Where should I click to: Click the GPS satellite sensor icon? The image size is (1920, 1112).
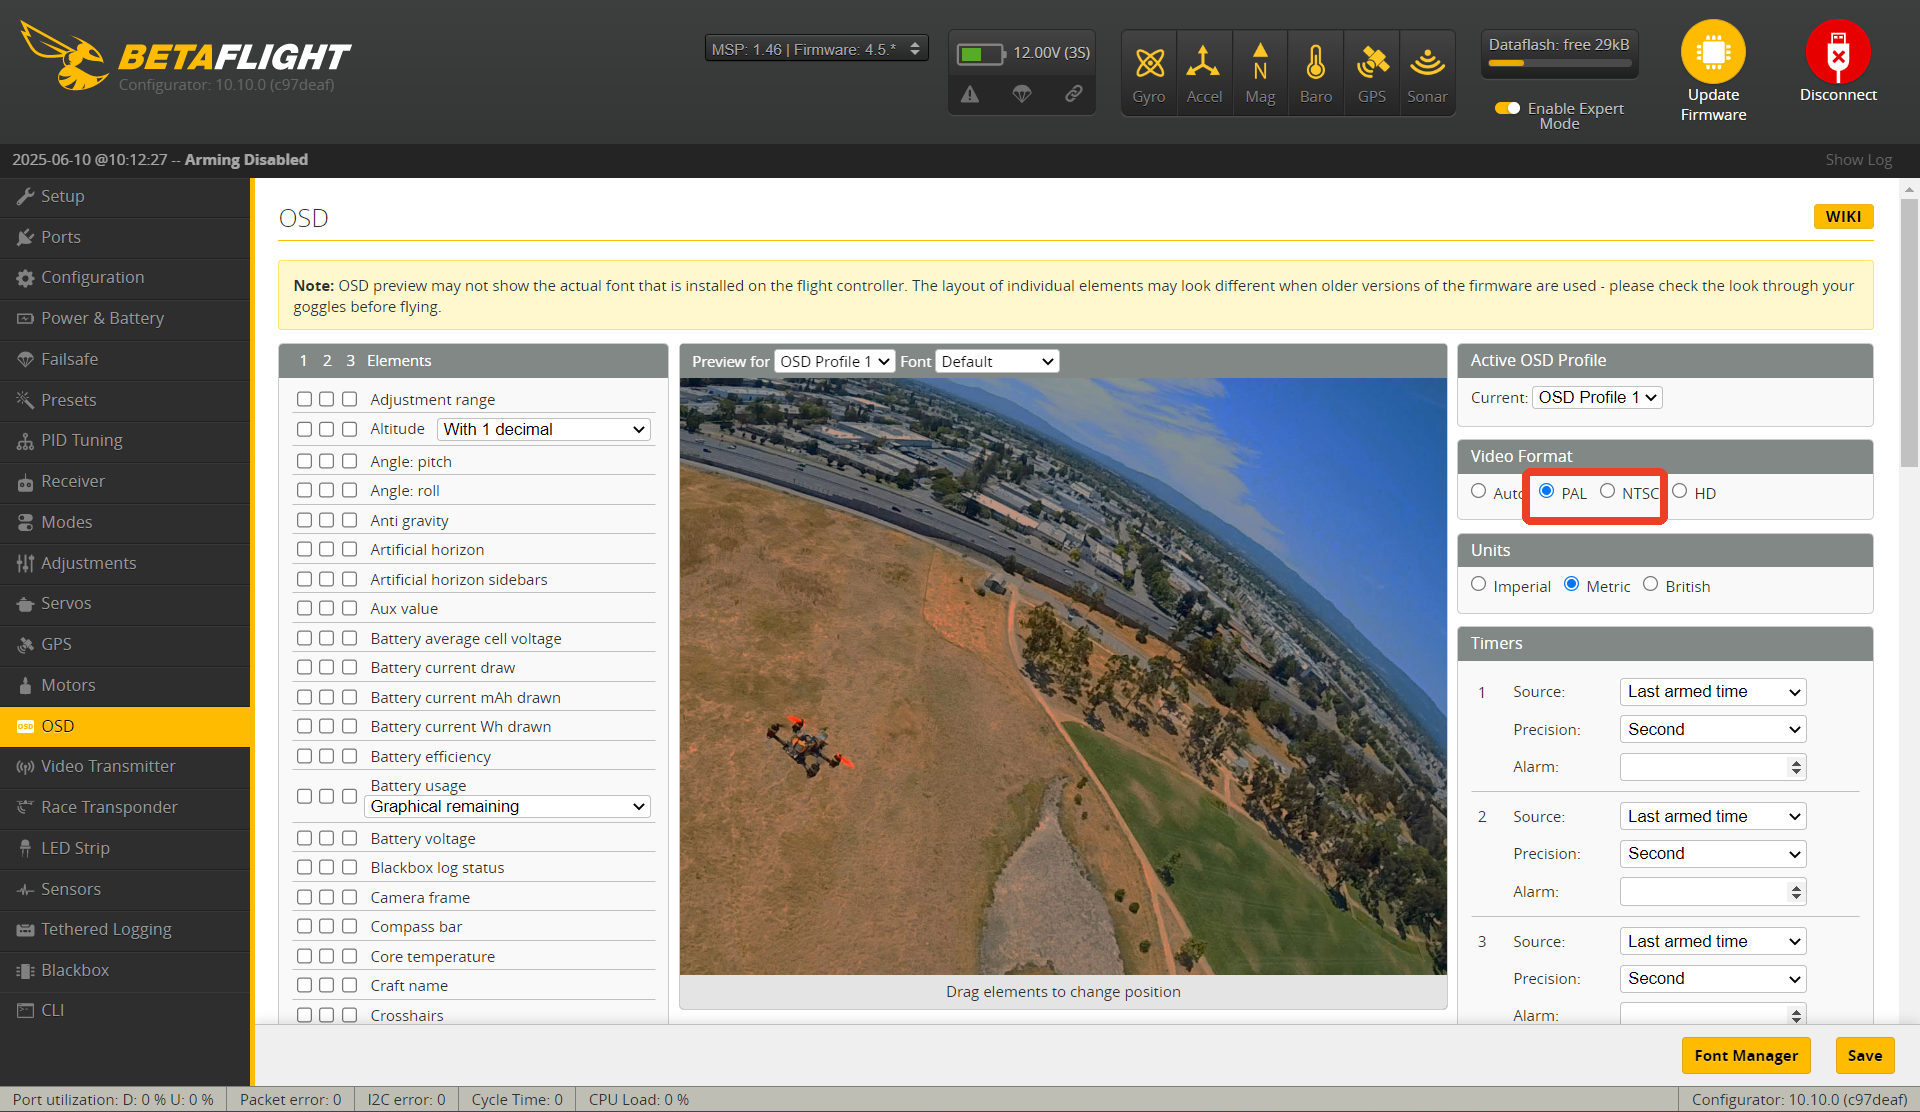pyautogui.click(x=1372, y=62)
